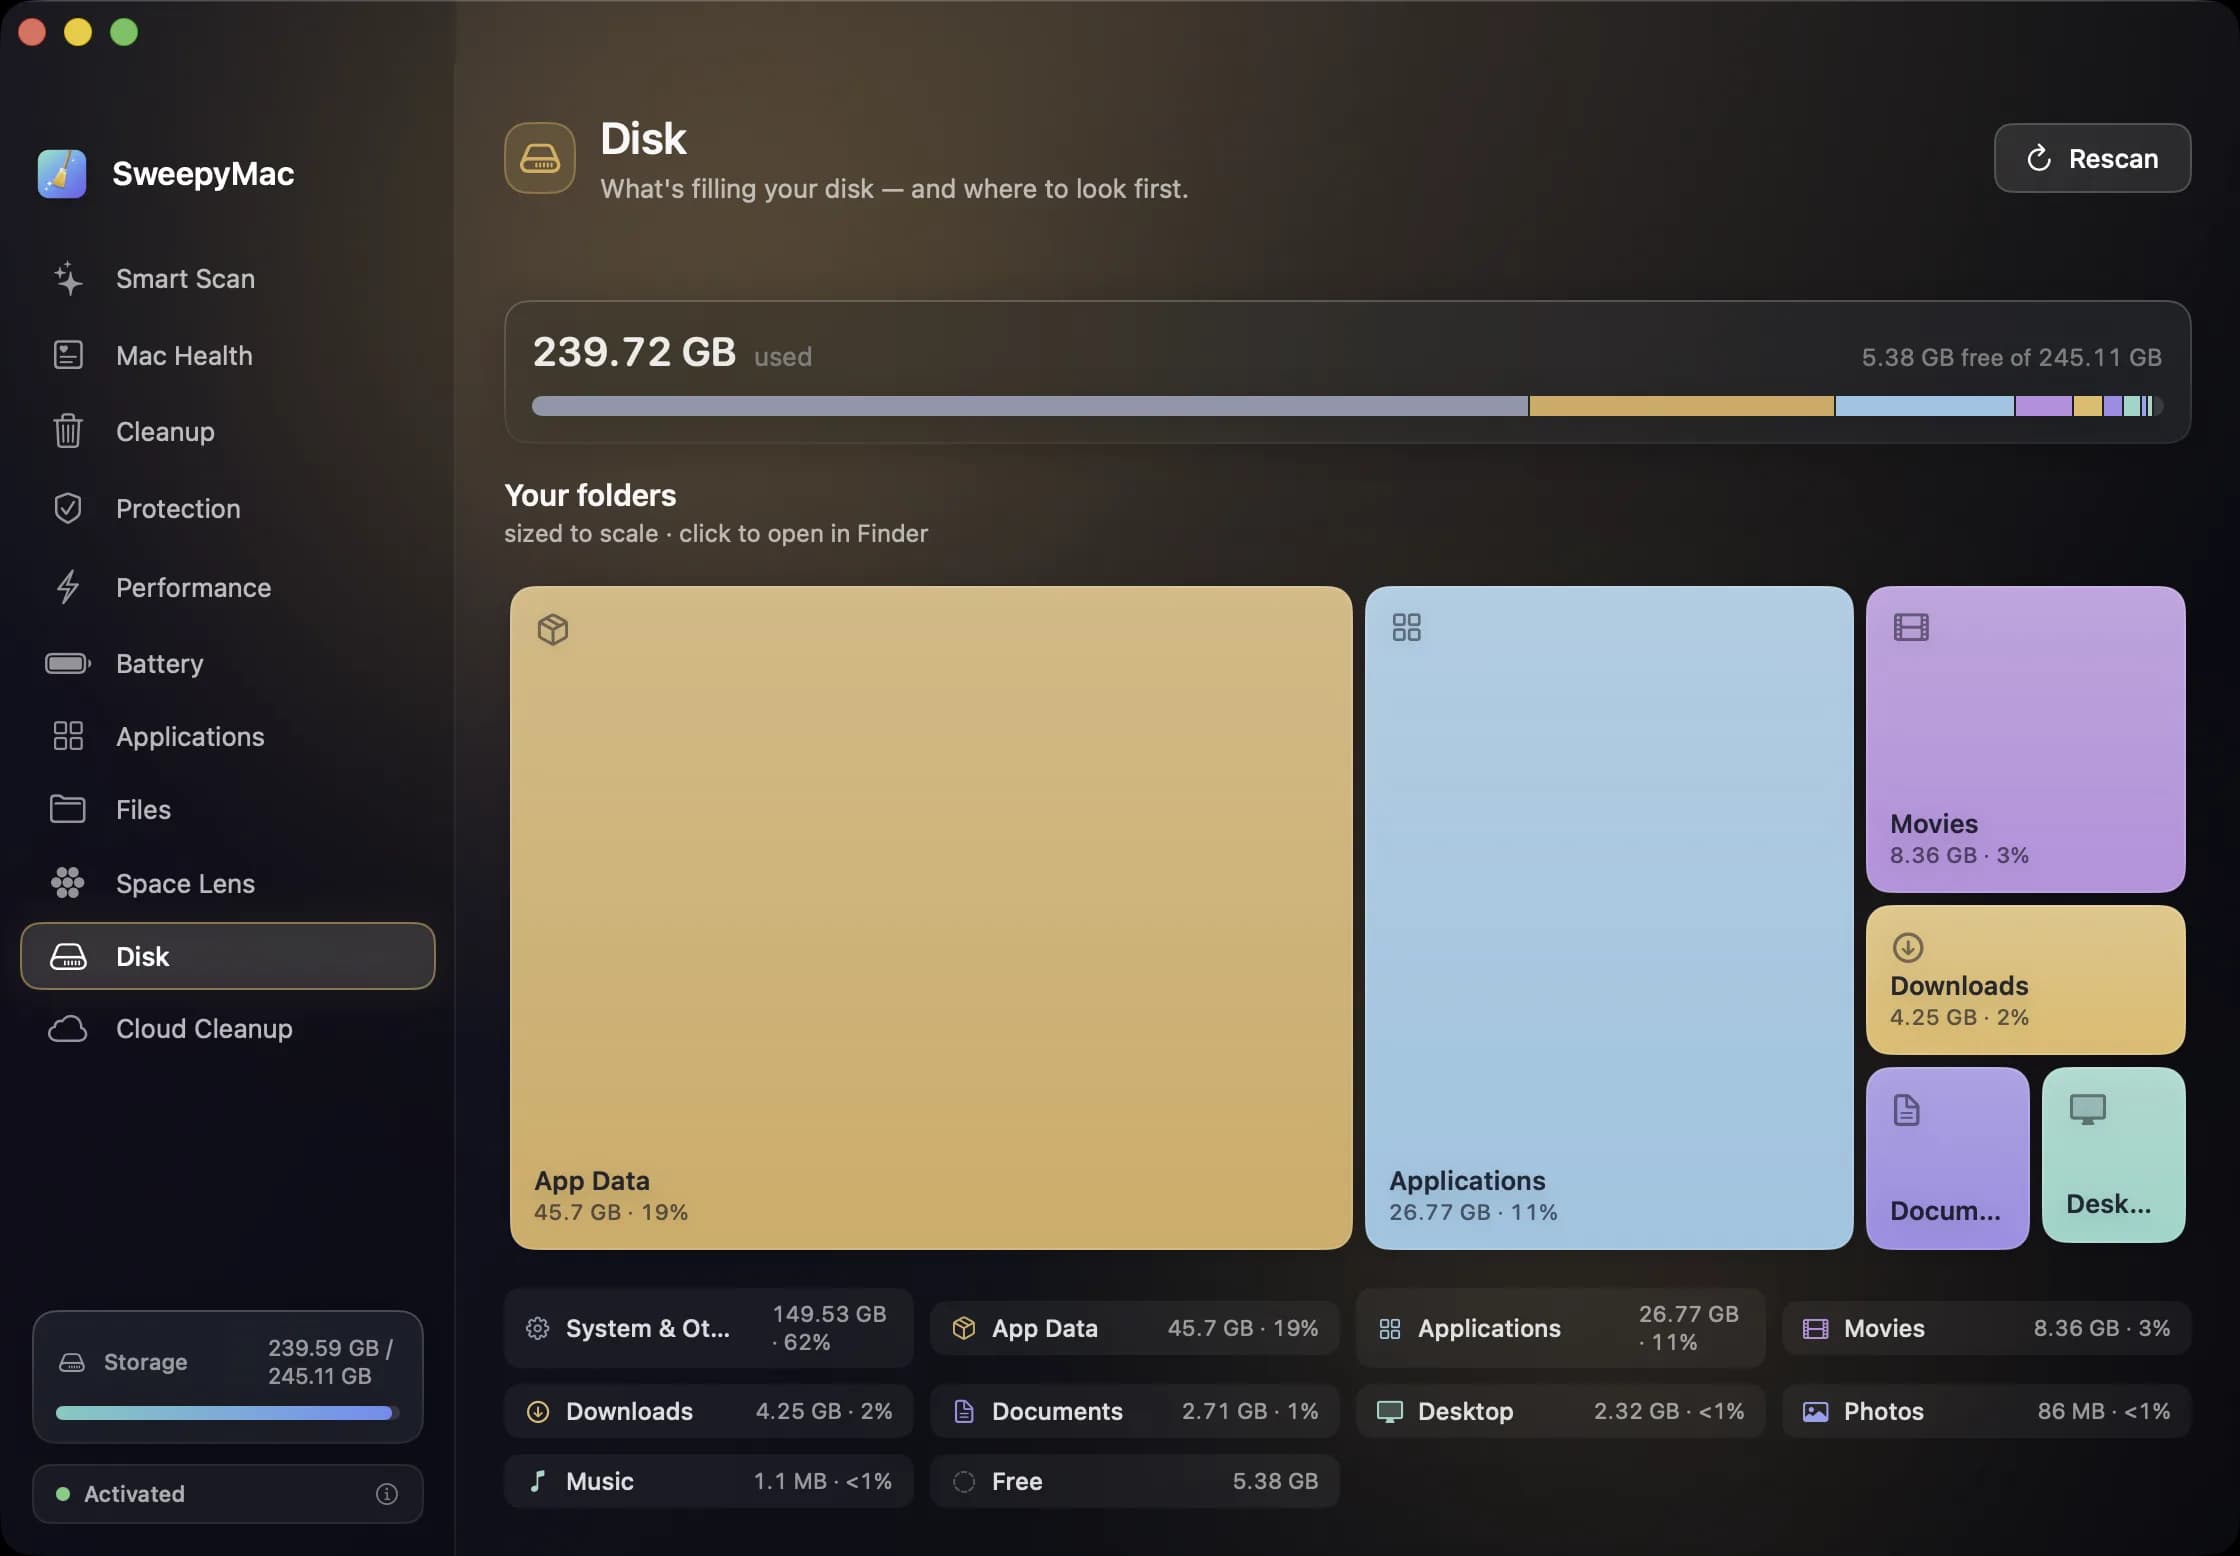
Task: Go to Mac Health section
Action: coord(228,355)
